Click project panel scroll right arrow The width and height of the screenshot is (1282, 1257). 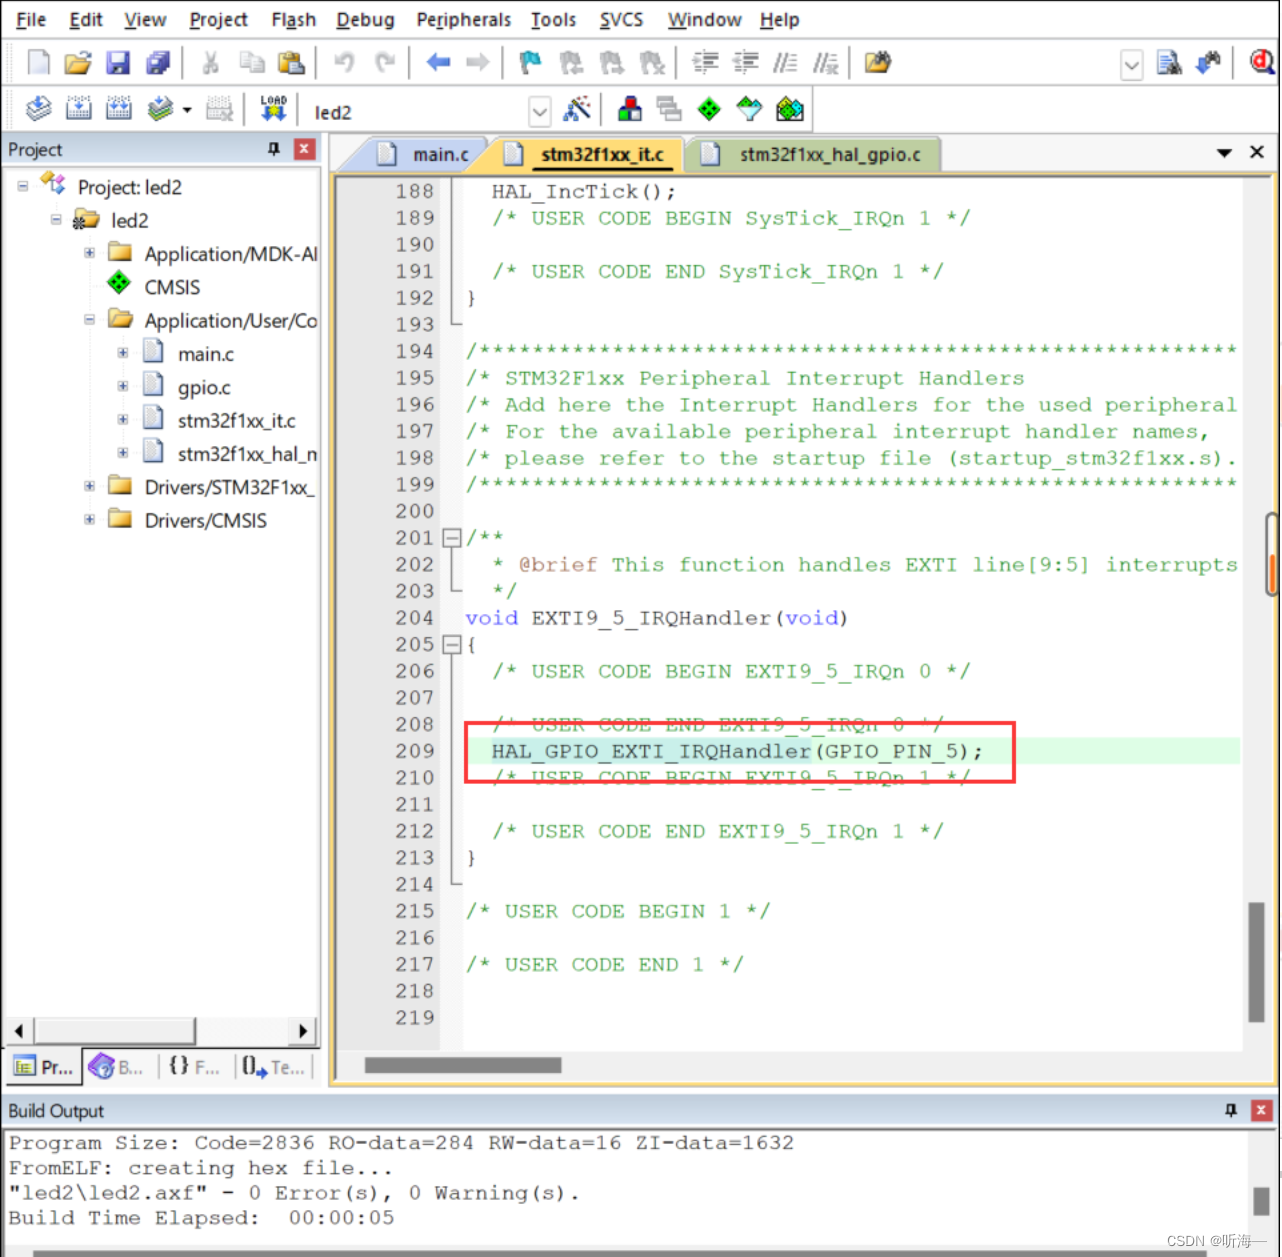click(x=303, y=1030)
